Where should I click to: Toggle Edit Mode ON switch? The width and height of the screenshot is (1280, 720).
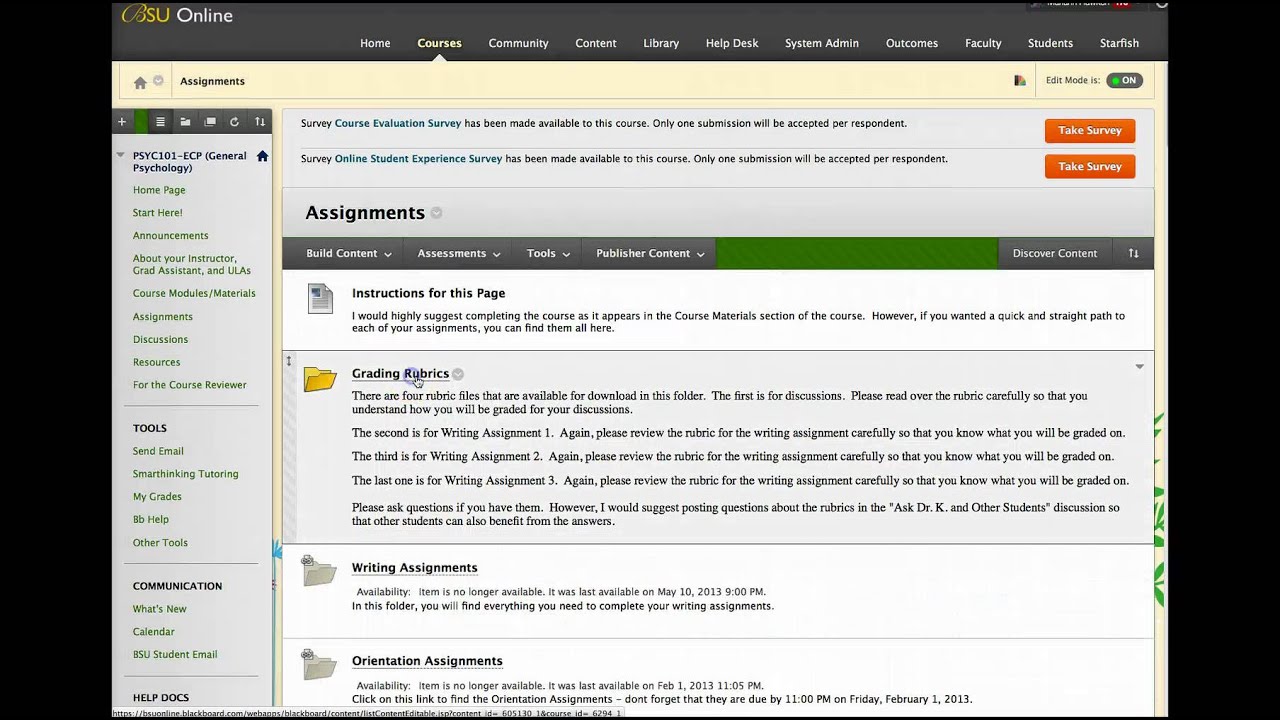tap(1124, 80)
